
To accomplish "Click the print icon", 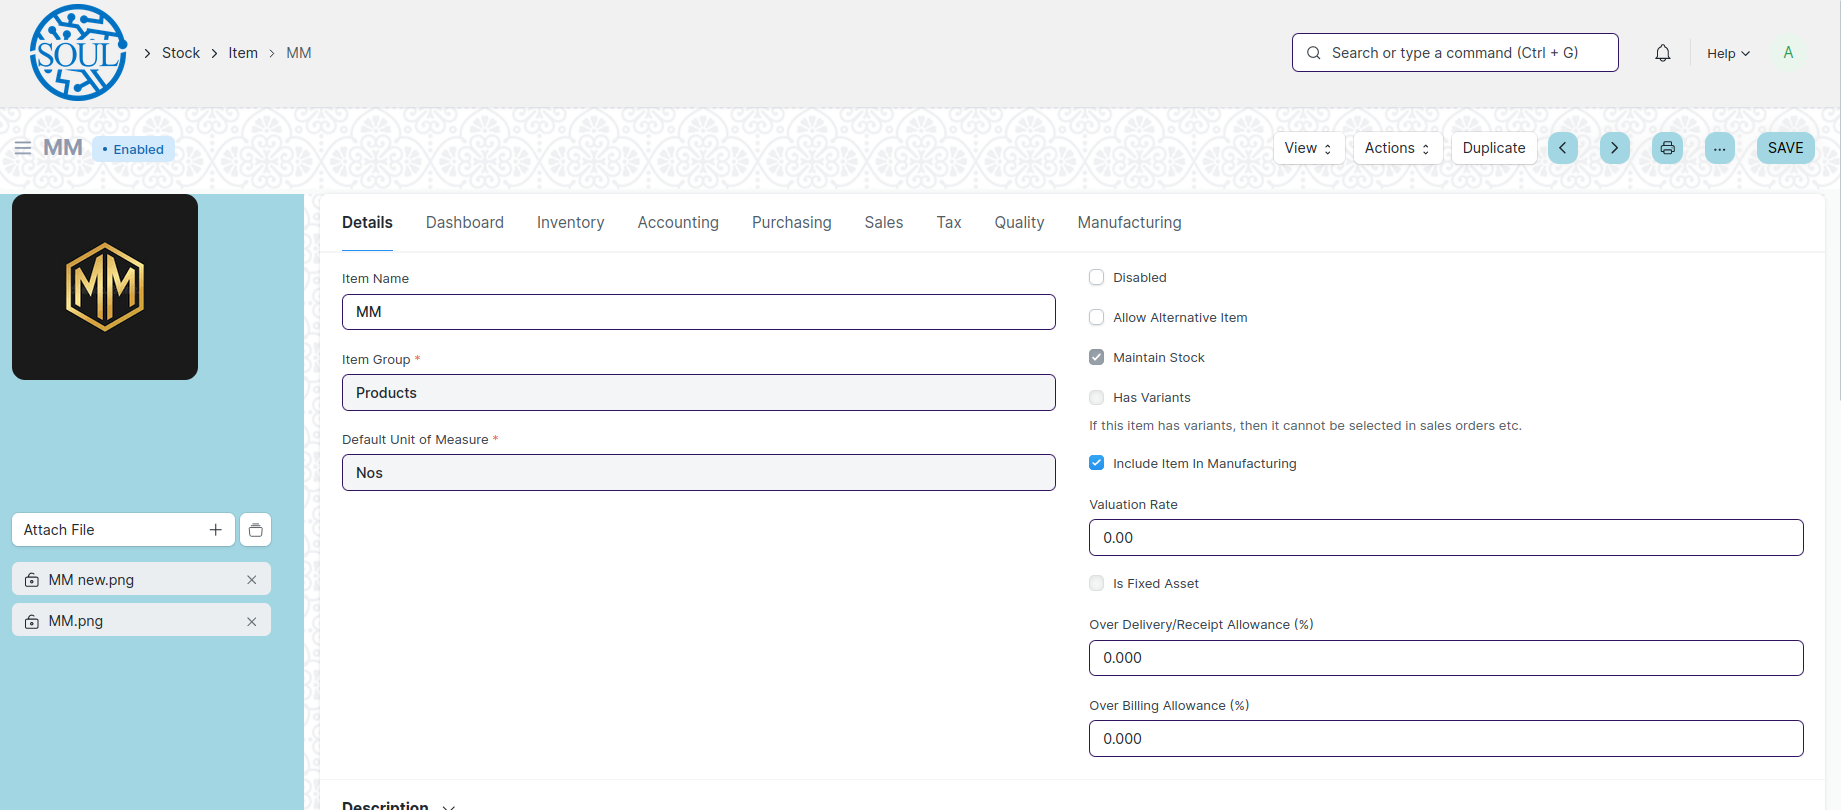I will 1667,148.
